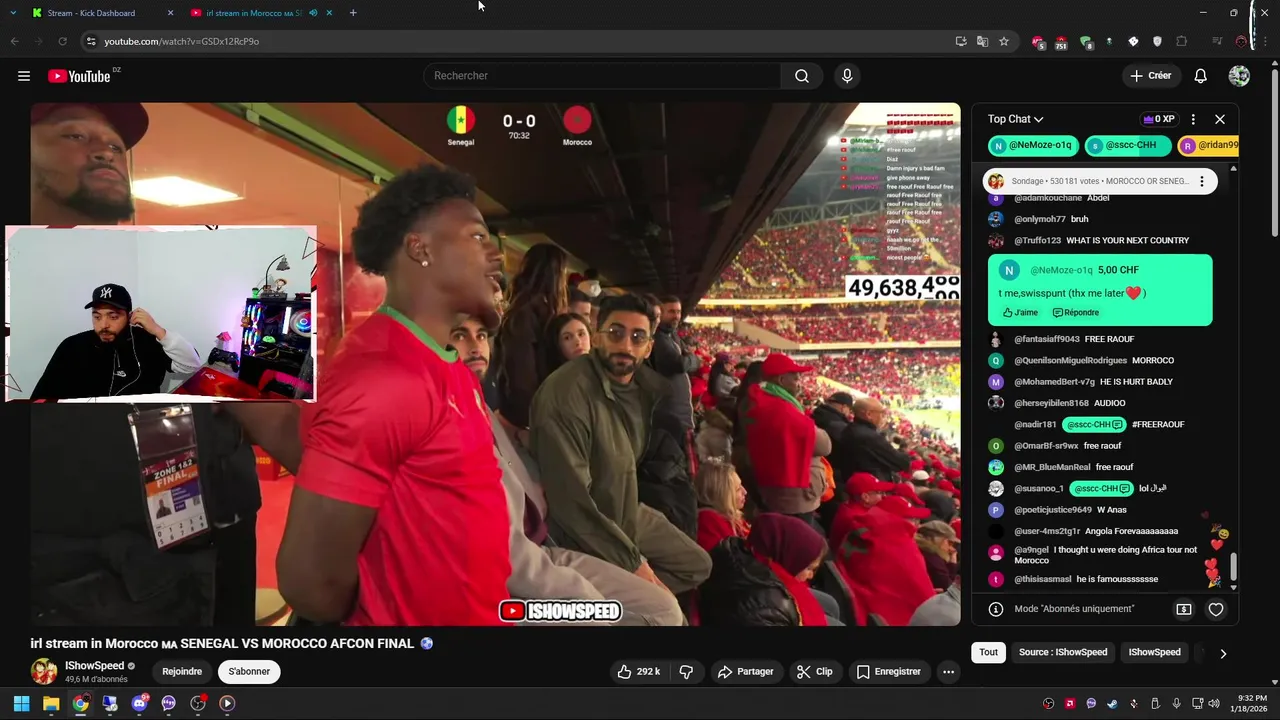Open Steam icon in system tray
This screenshot has width=1280, height=720.
[1112, 703]
